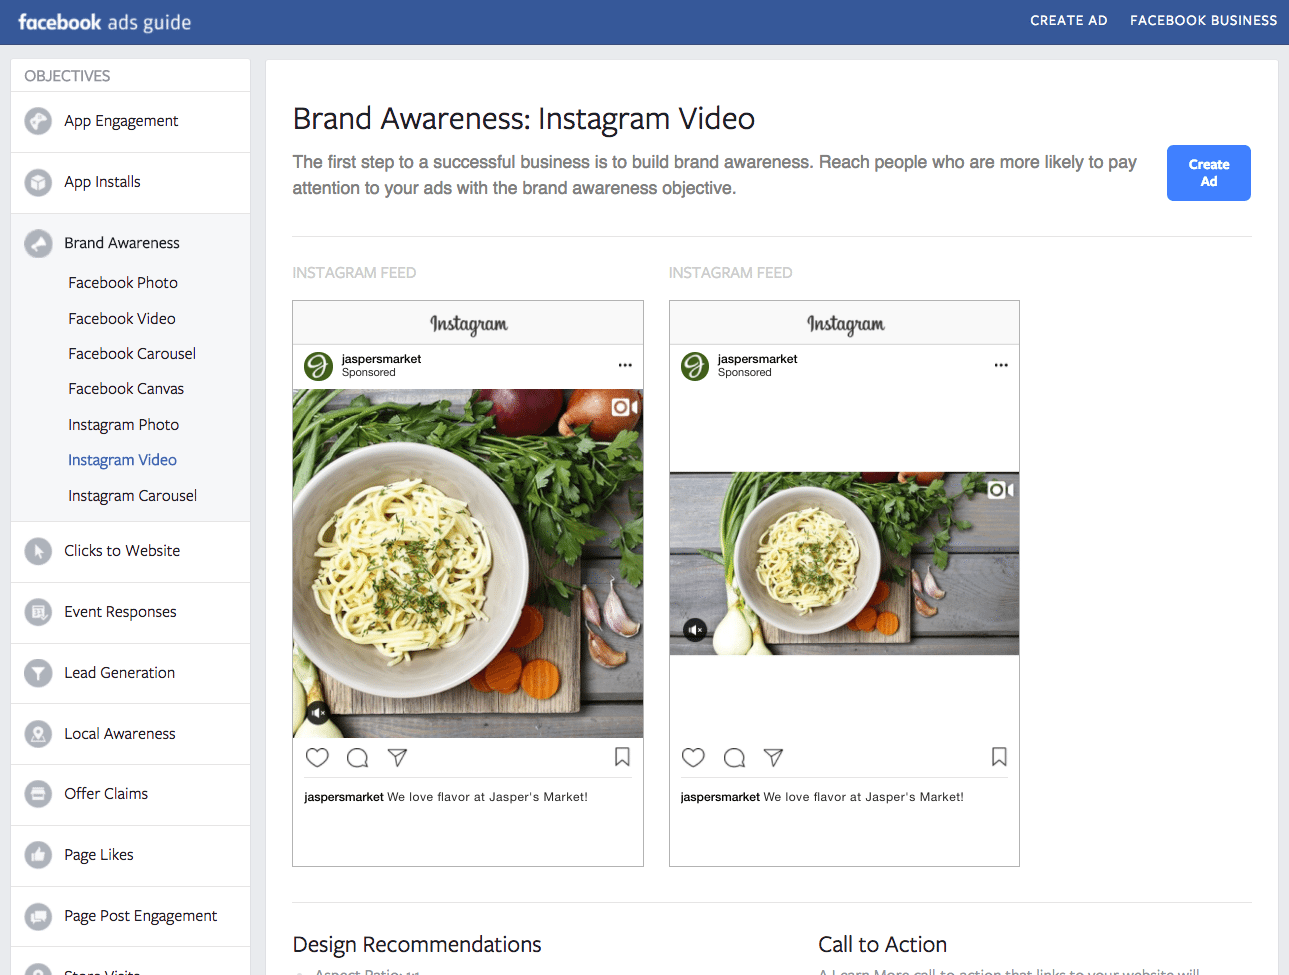Click the facebook ads guide logo
The image size is (1289, 975).
104,22
